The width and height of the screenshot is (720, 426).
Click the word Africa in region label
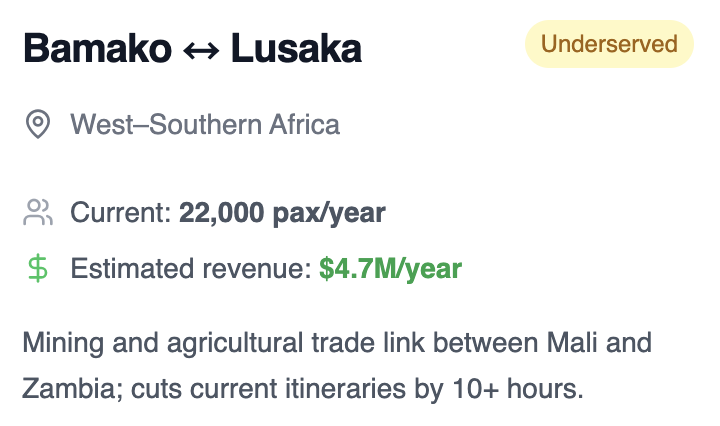pyautogui.click(x=304, y=124)
